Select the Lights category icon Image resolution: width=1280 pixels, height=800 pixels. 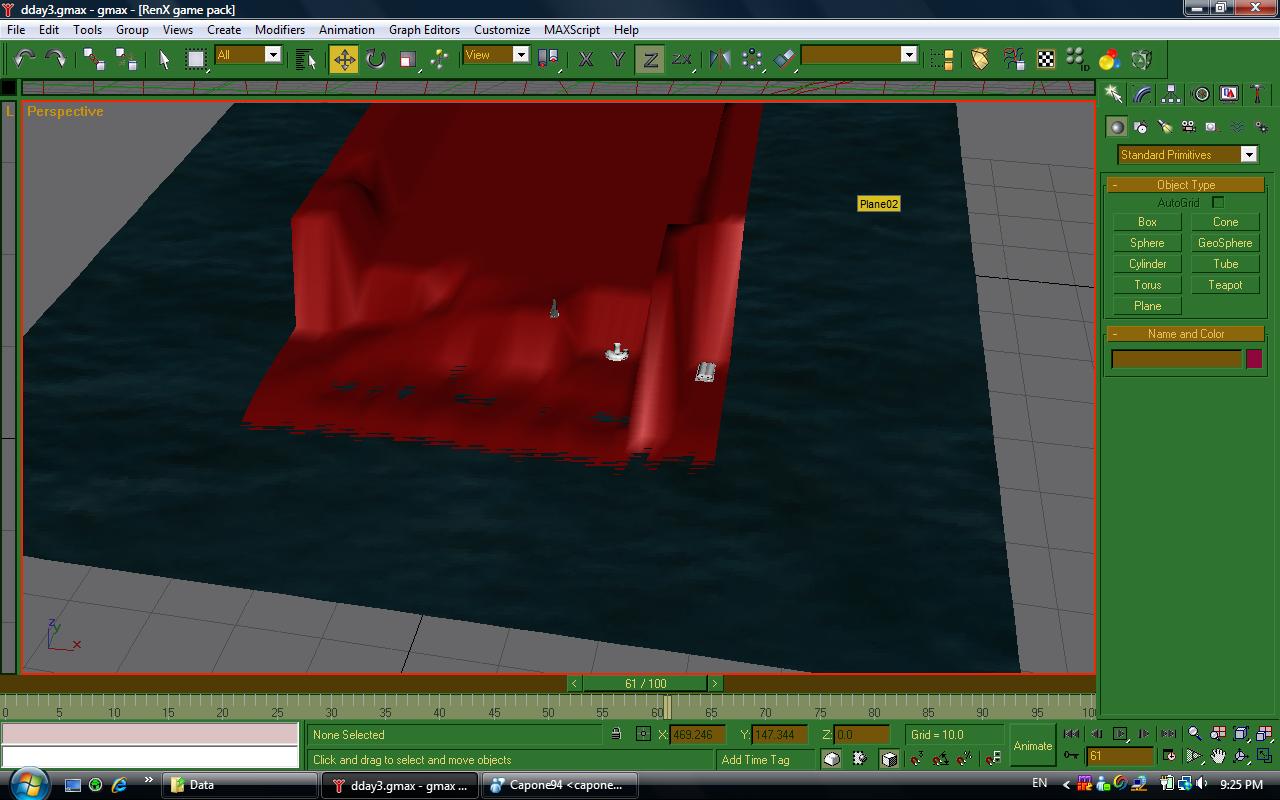(x=1164, y=127)
